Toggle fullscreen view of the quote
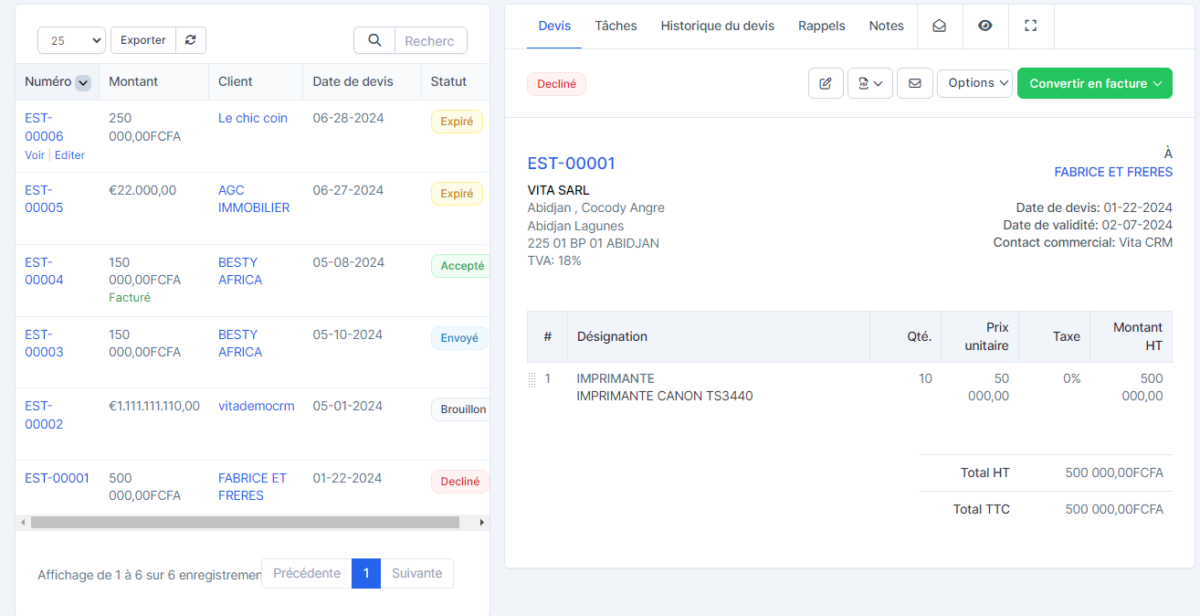Image resolution: width=1200 pixels, height=616 pixels. pyautogui.click(x=1031, y=26)
